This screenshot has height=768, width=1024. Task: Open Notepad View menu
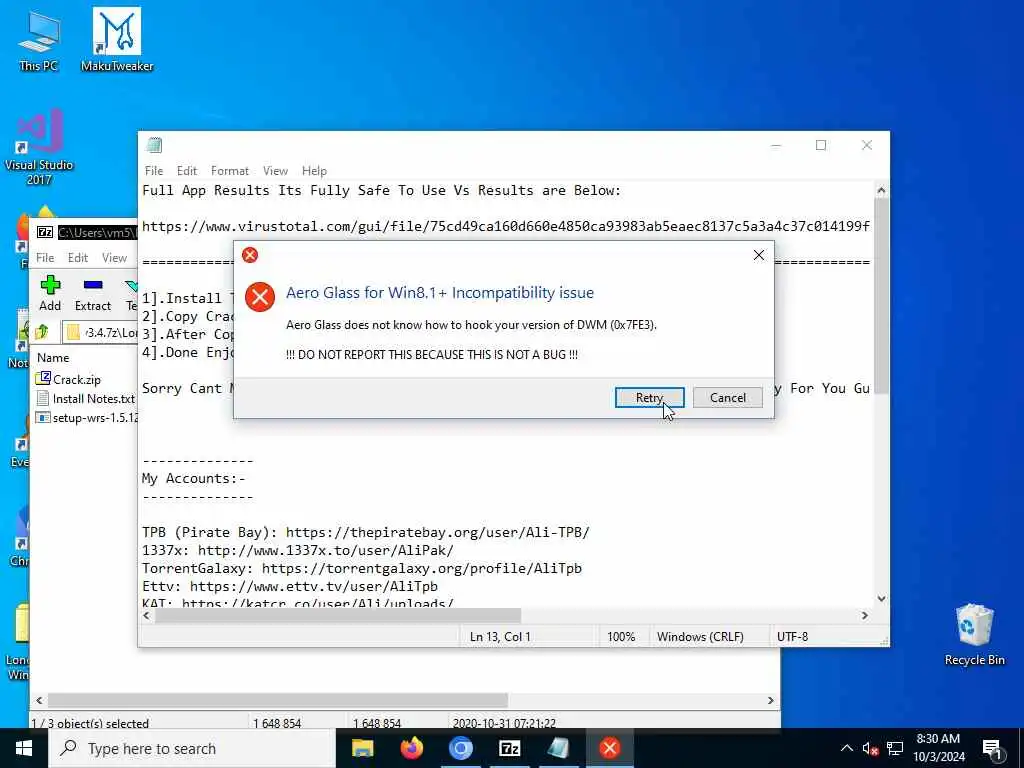276,170
